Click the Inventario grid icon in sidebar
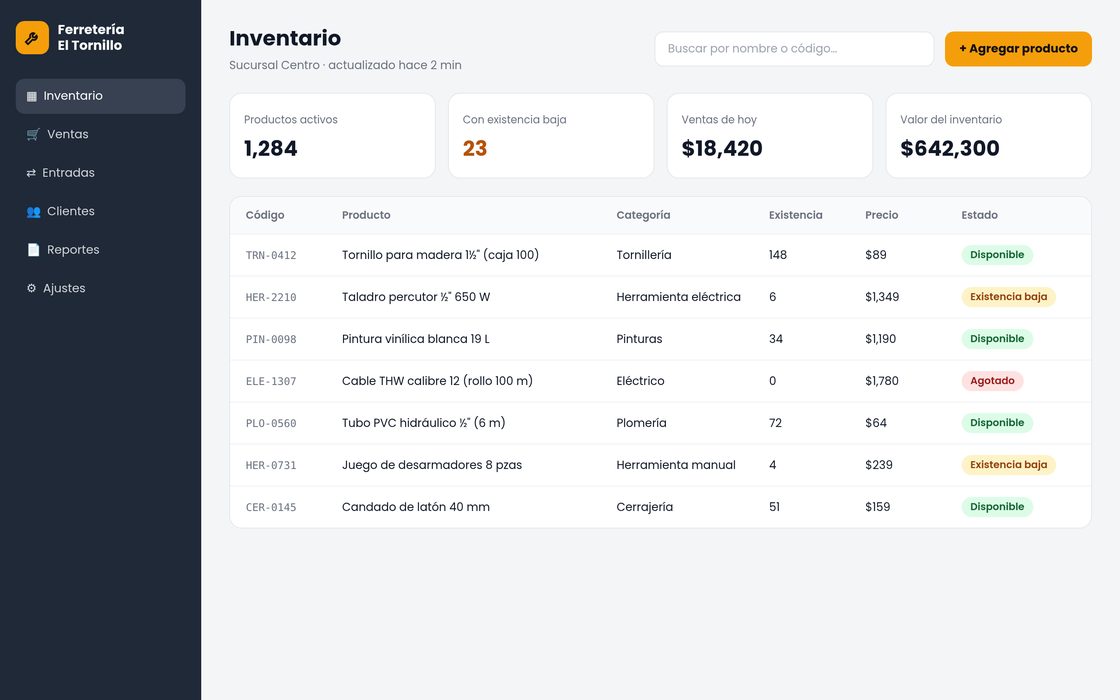The image size is (1120, 700). [x=31, y=96]
